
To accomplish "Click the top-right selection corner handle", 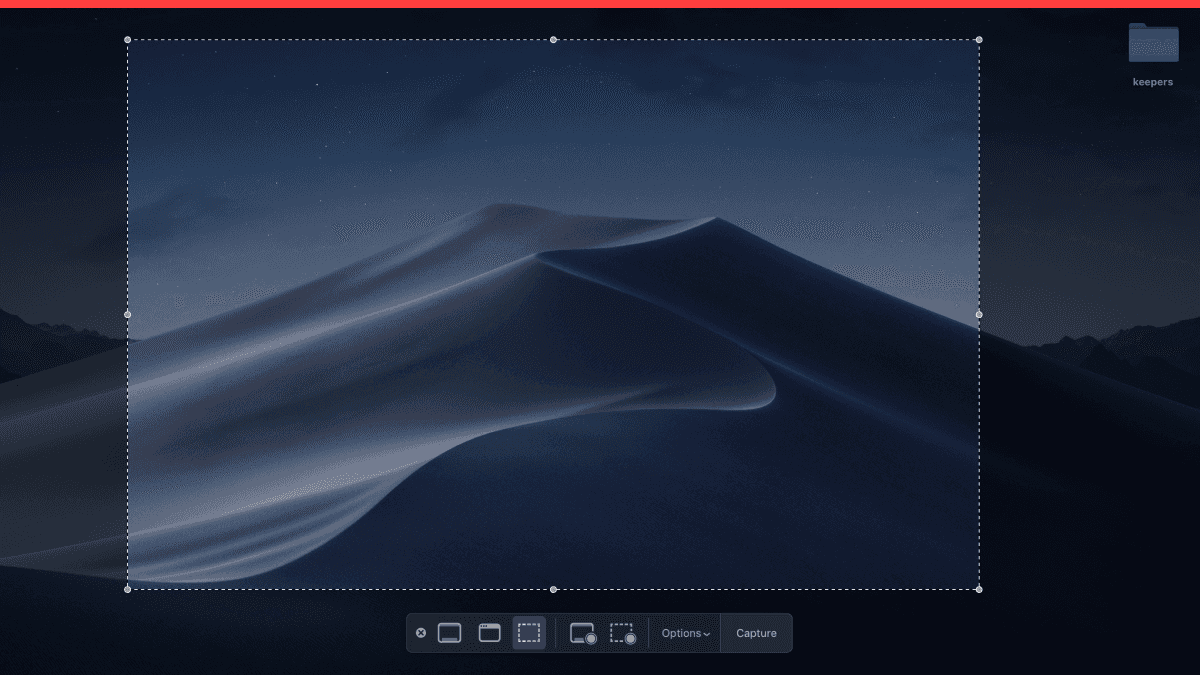I will tap(979, 40).
